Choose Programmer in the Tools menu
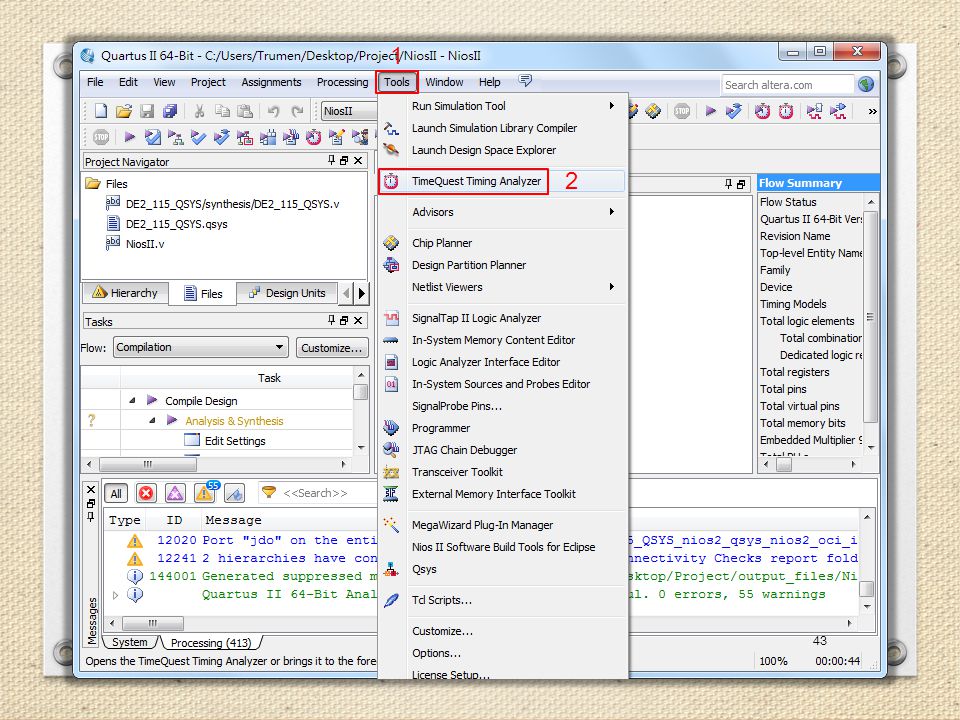Viewport: 960px width, 720px height. pyautogui.click(x=503, y=428)
